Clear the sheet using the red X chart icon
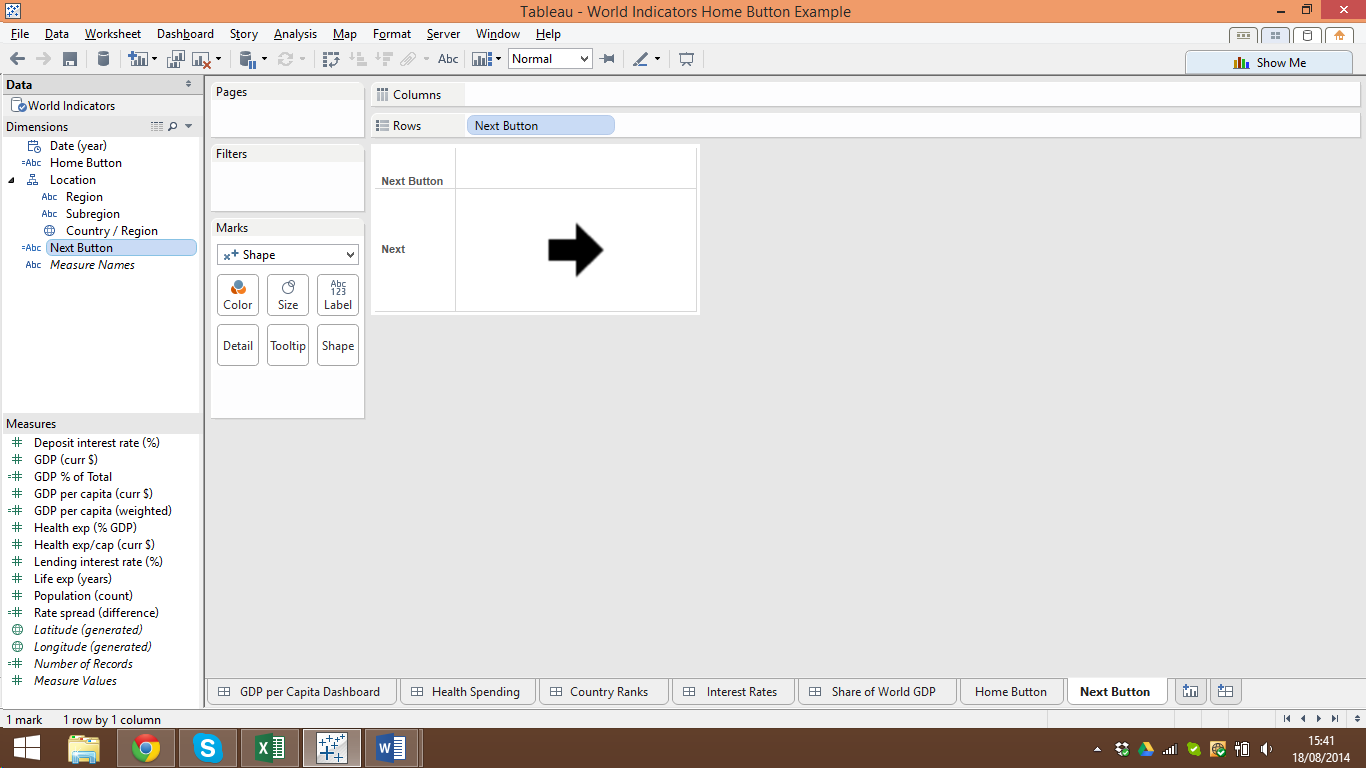The height and width of the screenshot is (768, 1366). click(x=201, y=59)
